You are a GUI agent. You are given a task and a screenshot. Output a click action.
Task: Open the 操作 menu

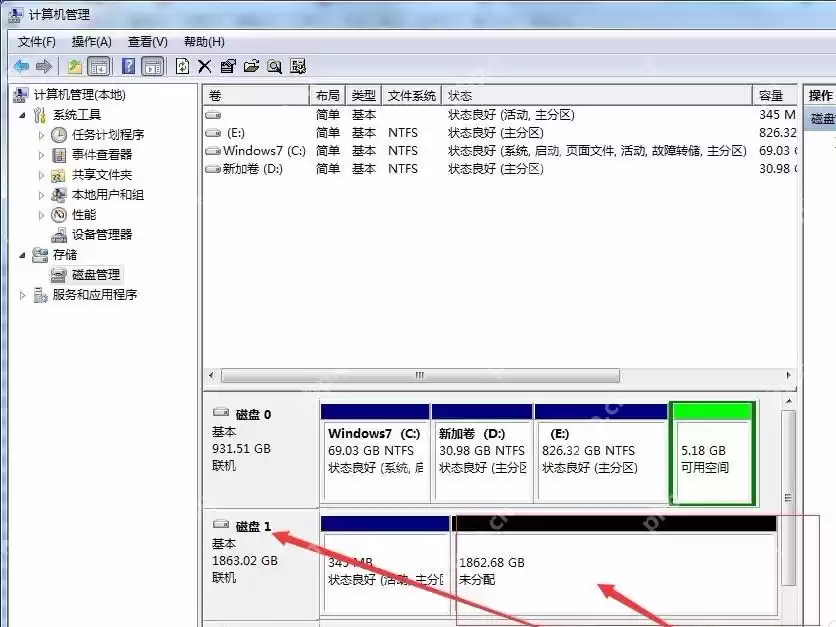click(91, 41)
